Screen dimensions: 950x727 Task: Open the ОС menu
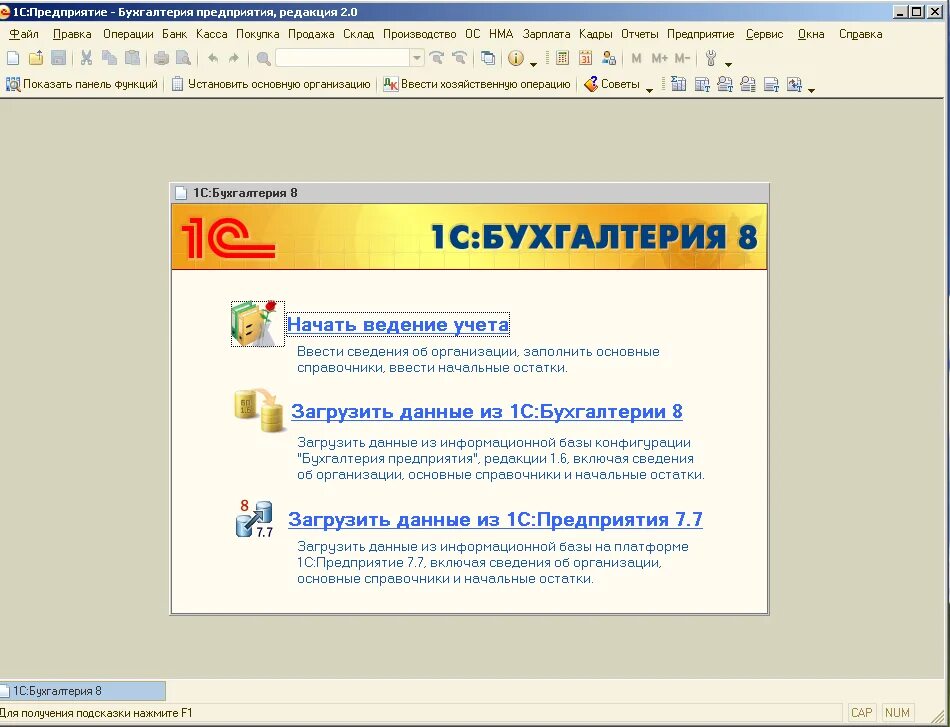pyautogui.click(x=473, y=34)
